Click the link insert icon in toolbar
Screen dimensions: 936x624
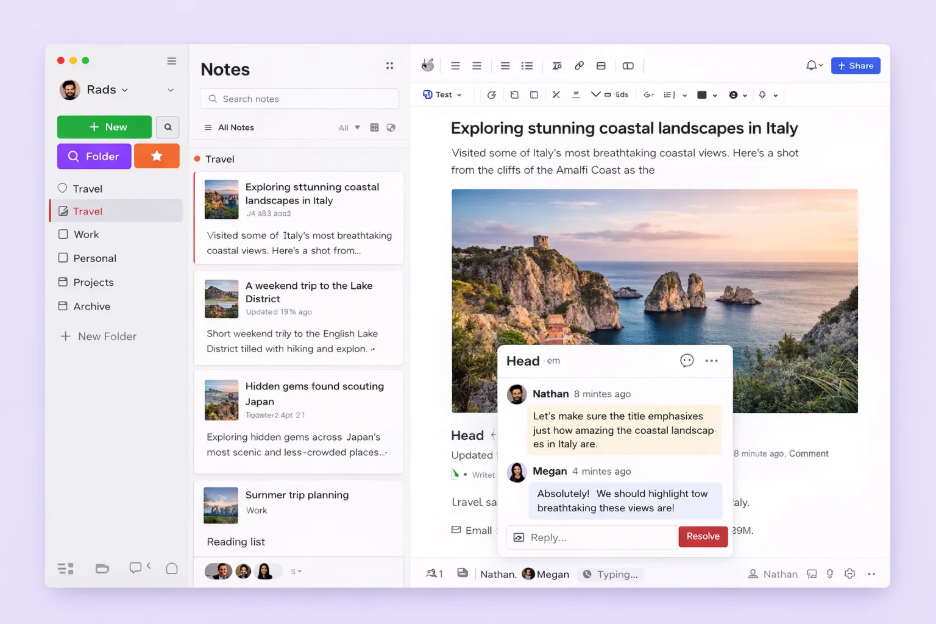coord(579,66)
